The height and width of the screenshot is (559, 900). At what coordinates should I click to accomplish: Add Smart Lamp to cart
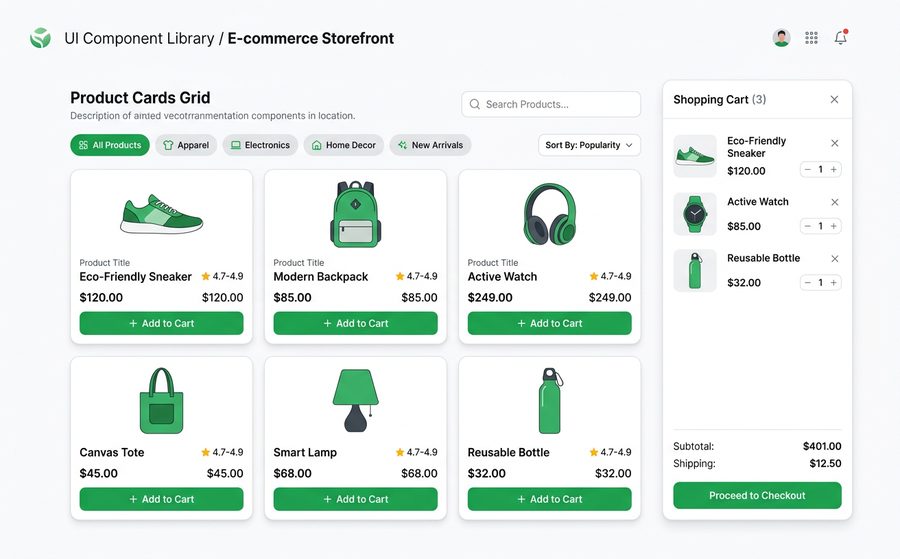(x=355, y=499)
